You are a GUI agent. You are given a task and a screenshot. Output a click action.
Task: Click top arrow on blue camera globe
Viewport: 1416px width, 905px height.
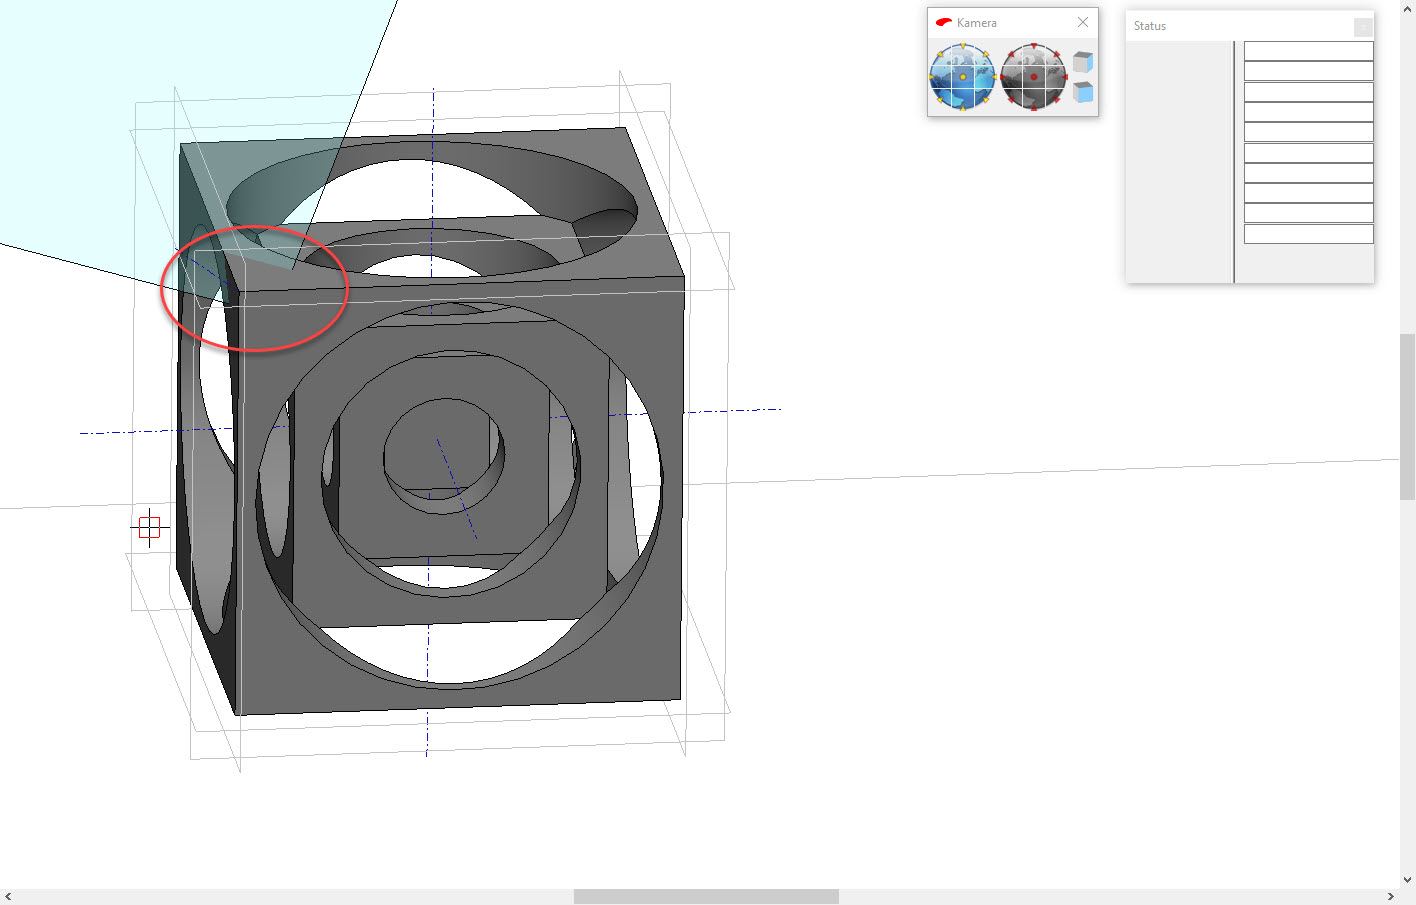[x=963, y=46]
